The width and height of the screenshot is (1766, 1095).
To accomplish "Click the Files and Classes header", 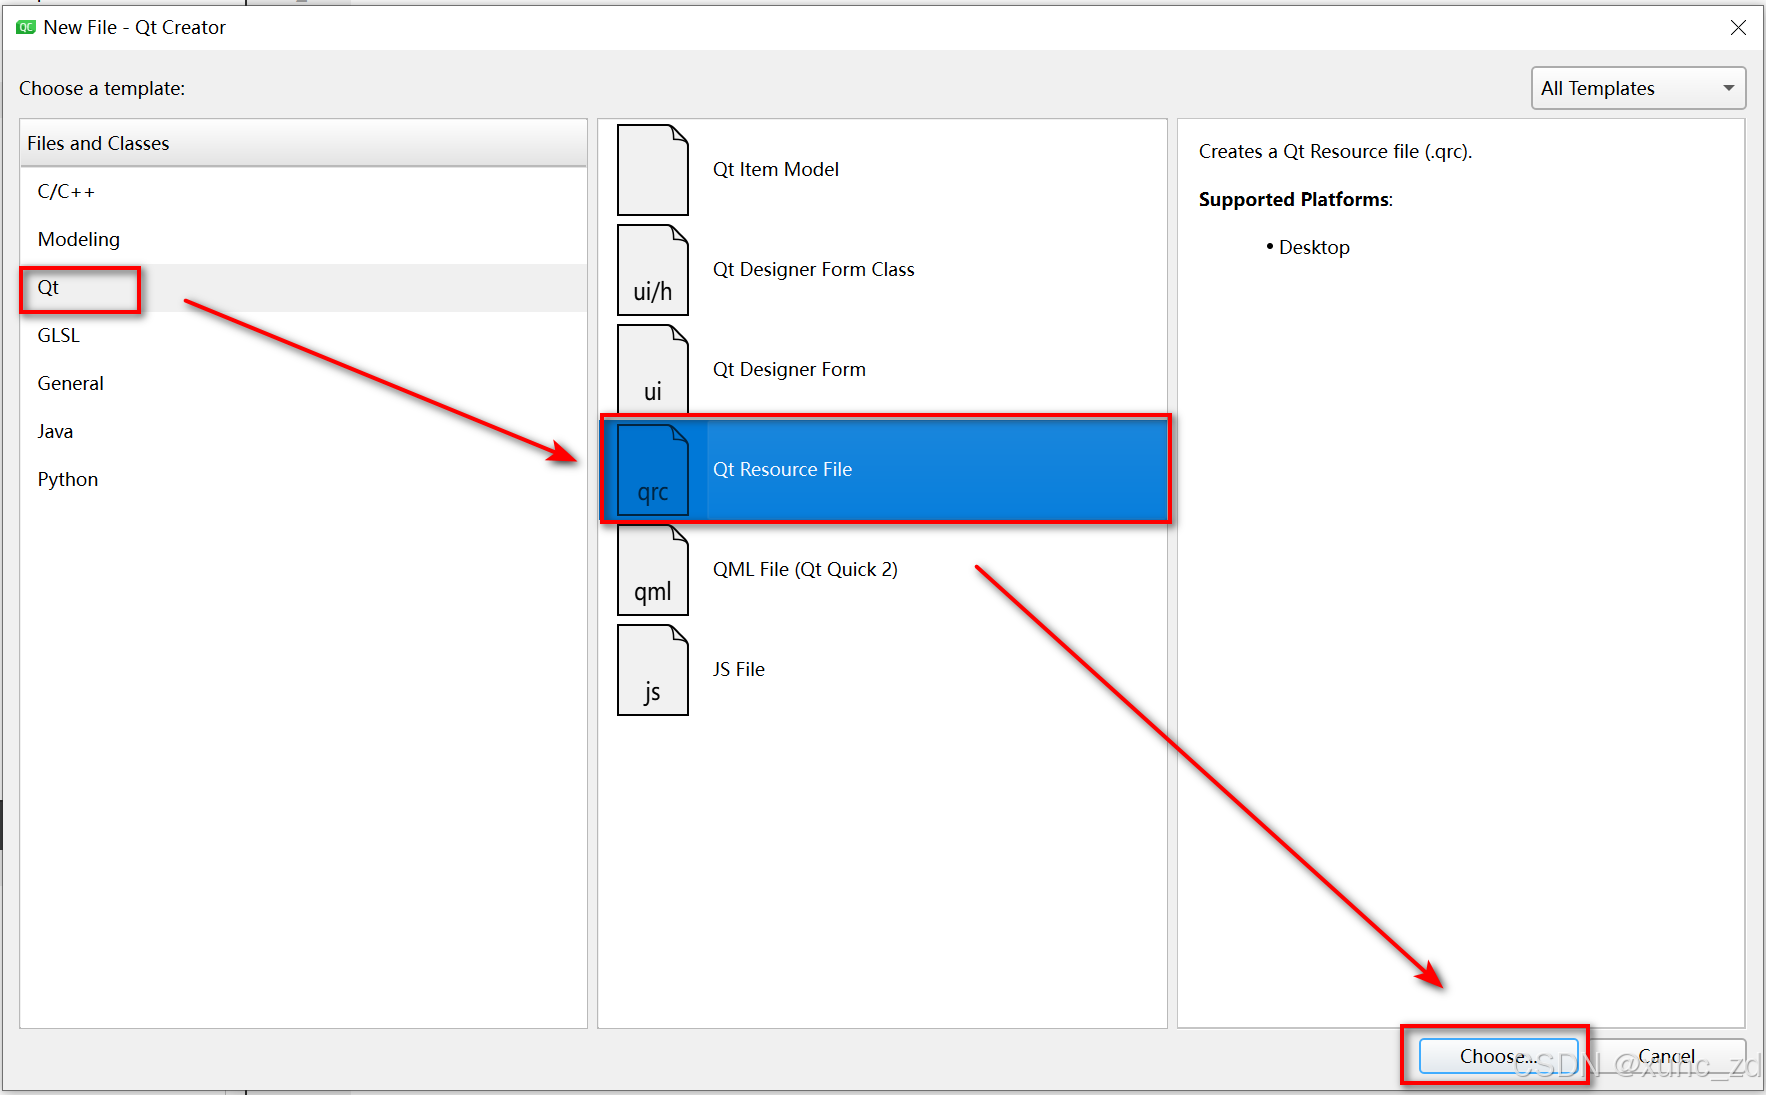I will [303, 143].
